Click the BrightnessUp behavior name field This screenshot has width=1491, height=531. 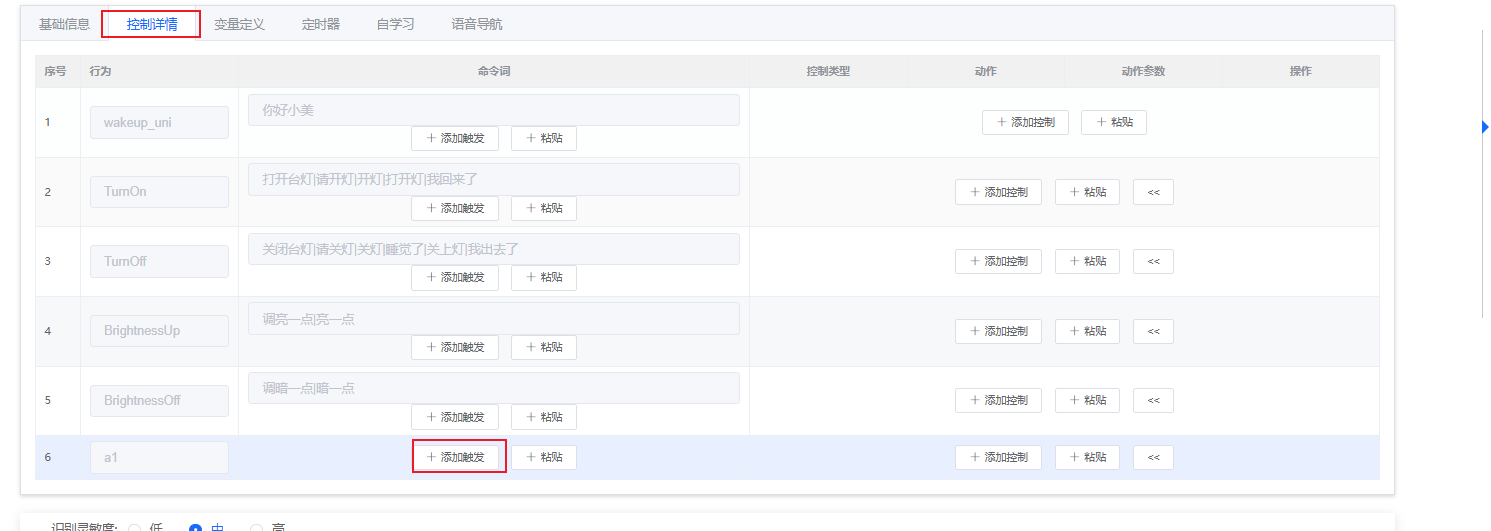[x=159, y=331]
